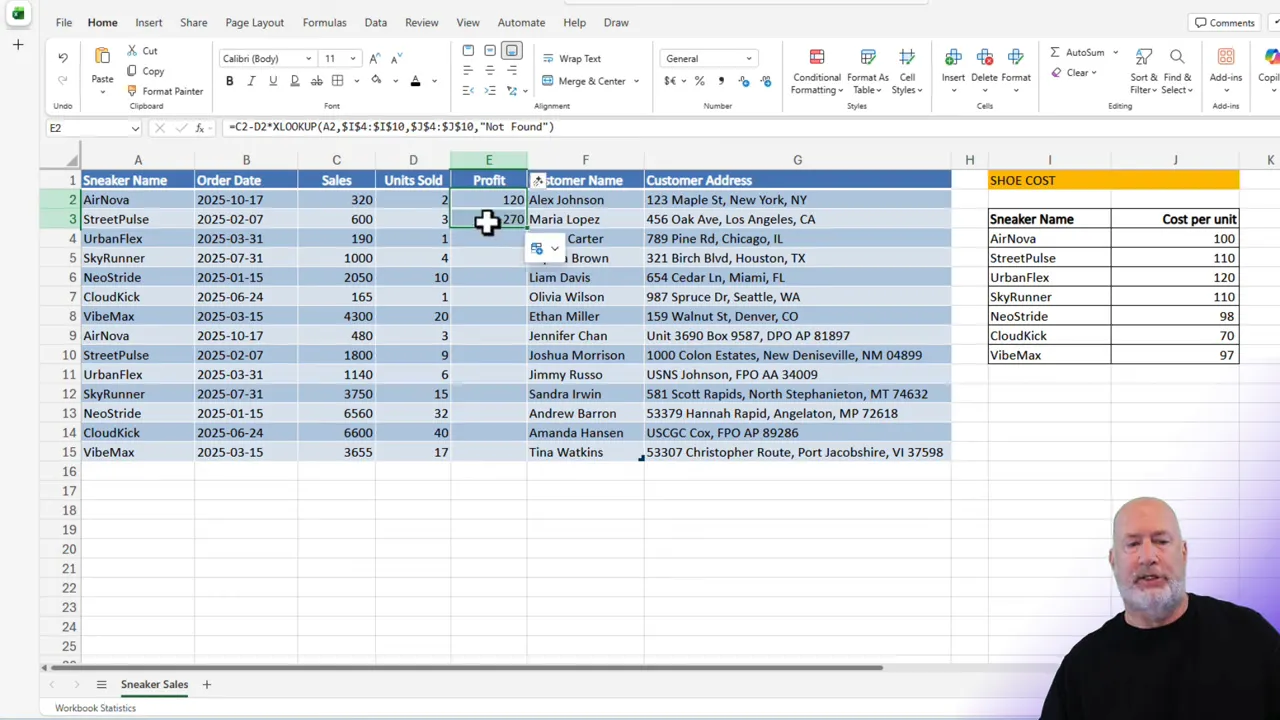Switch to the Formulas ribbon tab

[324, 22]
